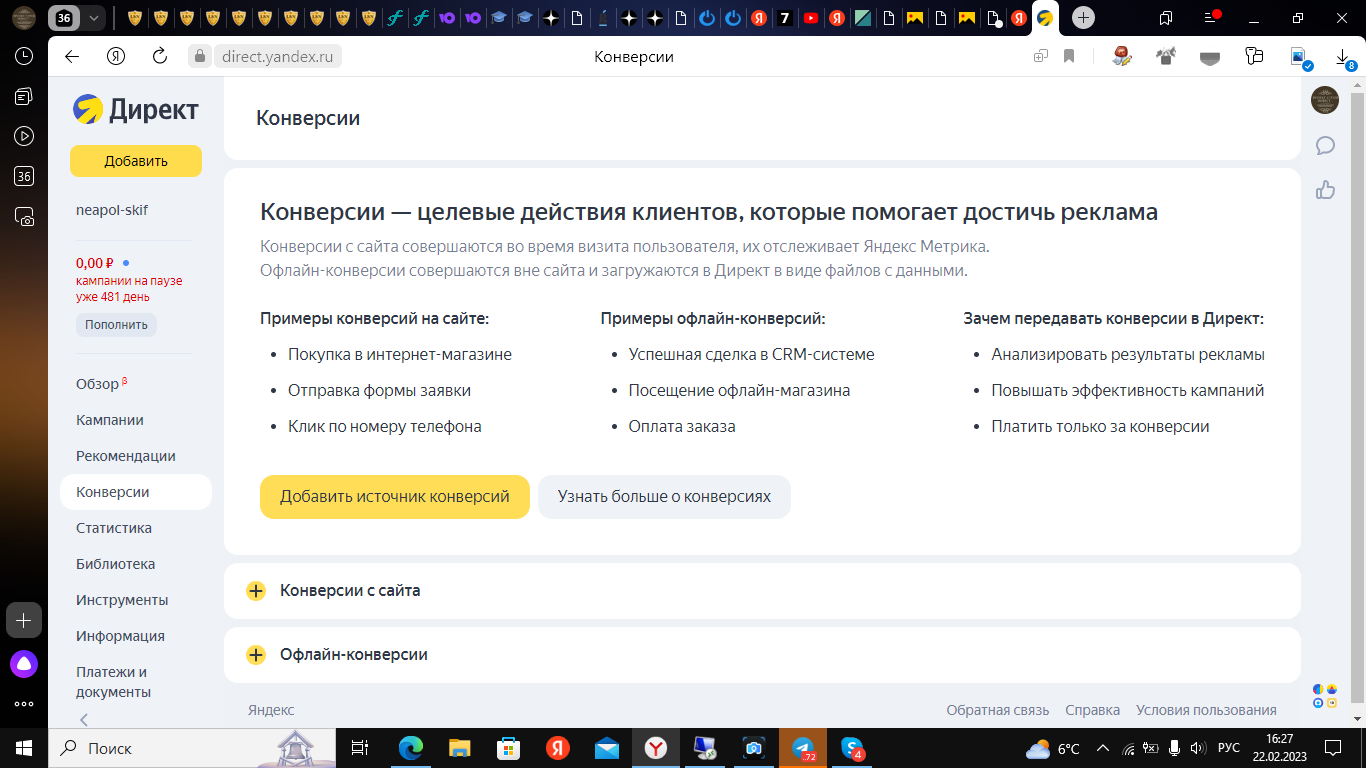Open the tab list dropdown next to tab counter

[x=92, y=18]
